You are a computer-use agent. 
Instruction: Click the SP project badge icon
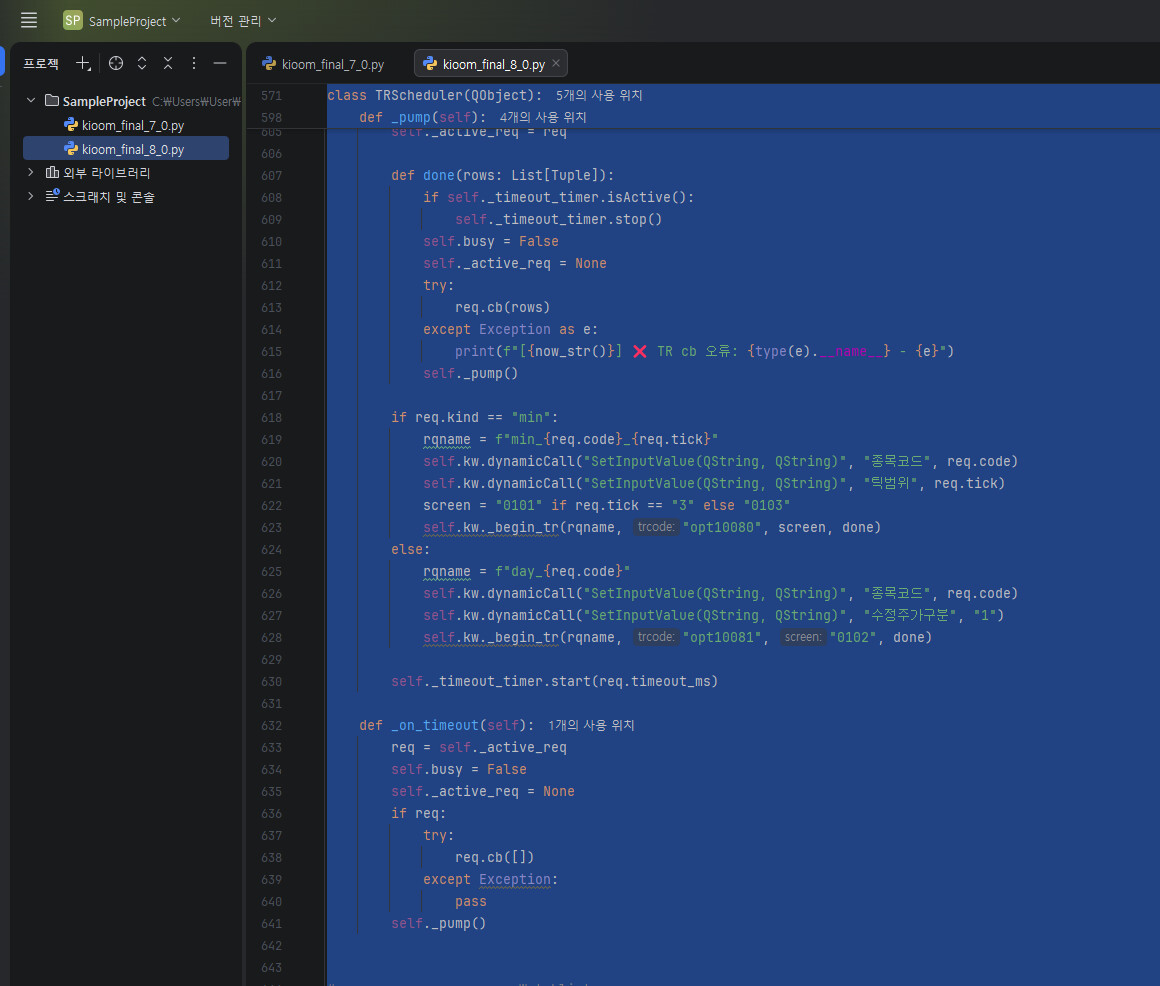coord(72,20)
